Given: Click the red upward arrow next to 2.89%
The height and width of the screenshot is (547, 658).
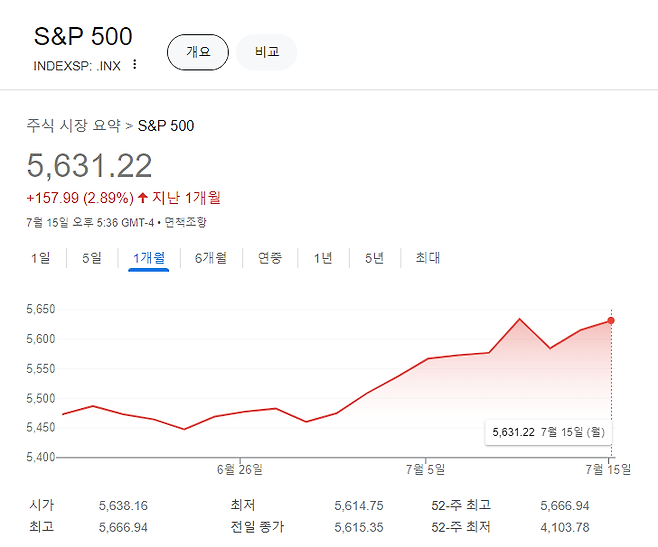Looking at the screenshot, I should (x=143, y=197).
